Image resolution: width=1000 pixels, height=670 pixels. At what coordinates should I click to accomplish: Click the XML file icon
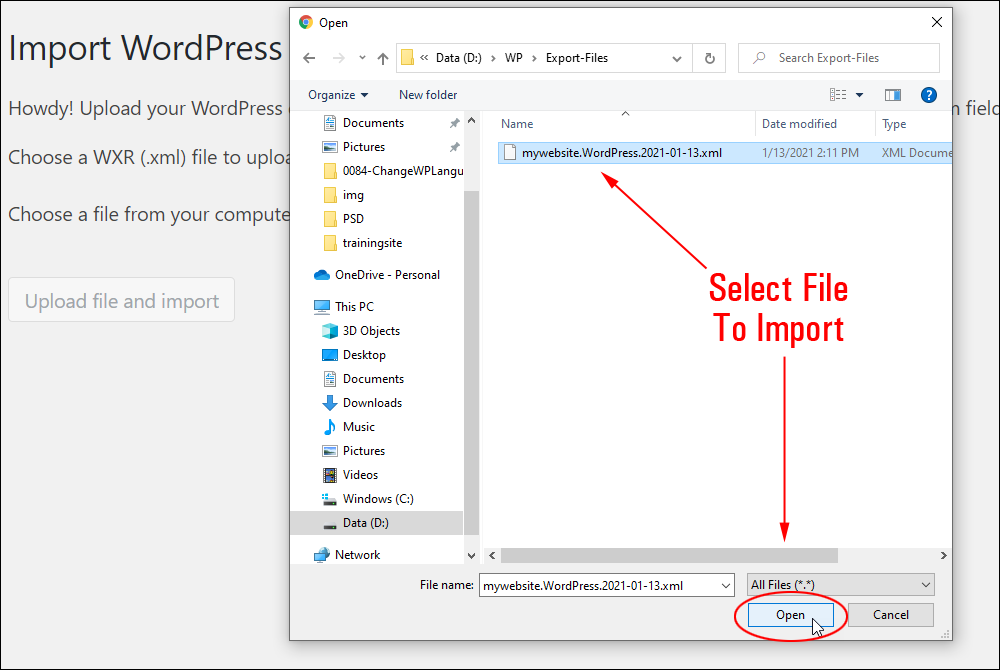tap(510, 152)
